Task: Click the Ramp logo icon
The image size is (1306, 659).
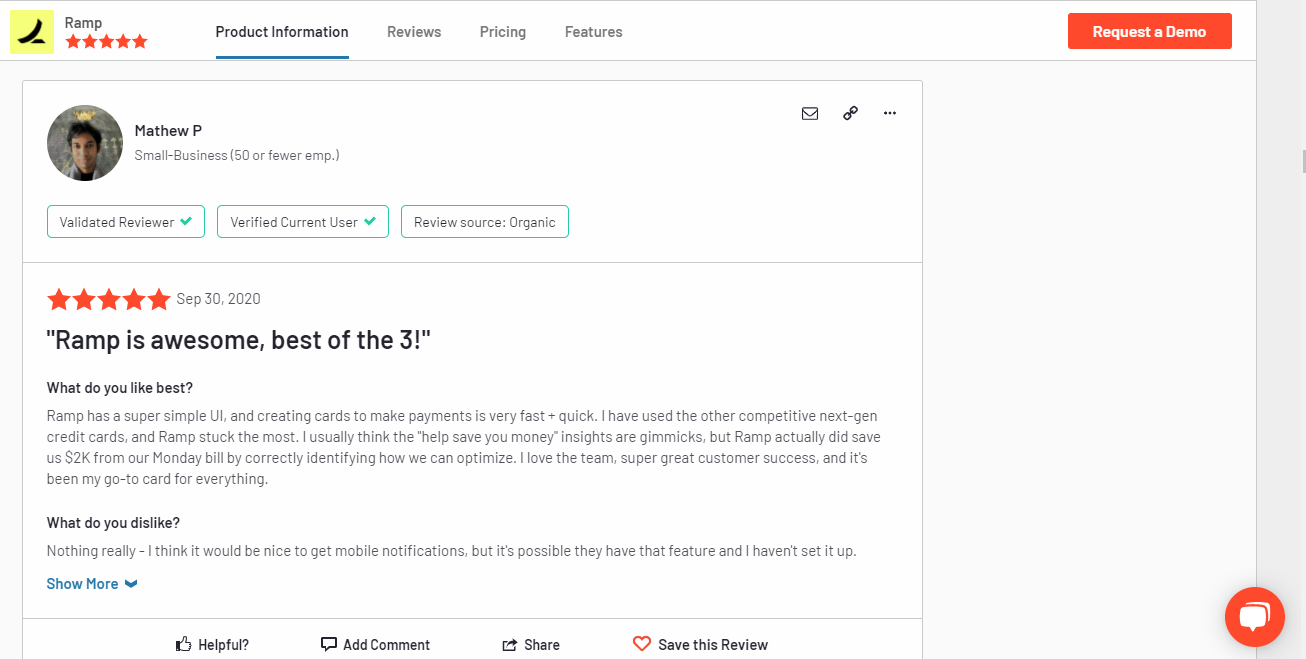Action: click(32, 32)
